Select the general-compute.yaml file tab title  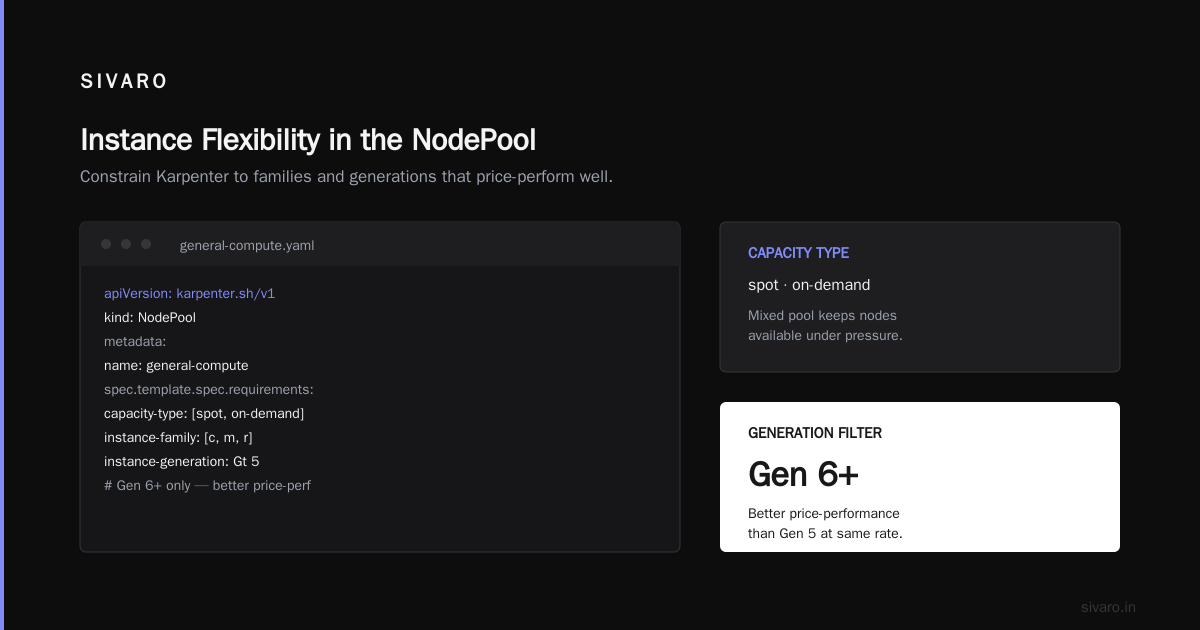pyautogui.click(x=247, y=245)
